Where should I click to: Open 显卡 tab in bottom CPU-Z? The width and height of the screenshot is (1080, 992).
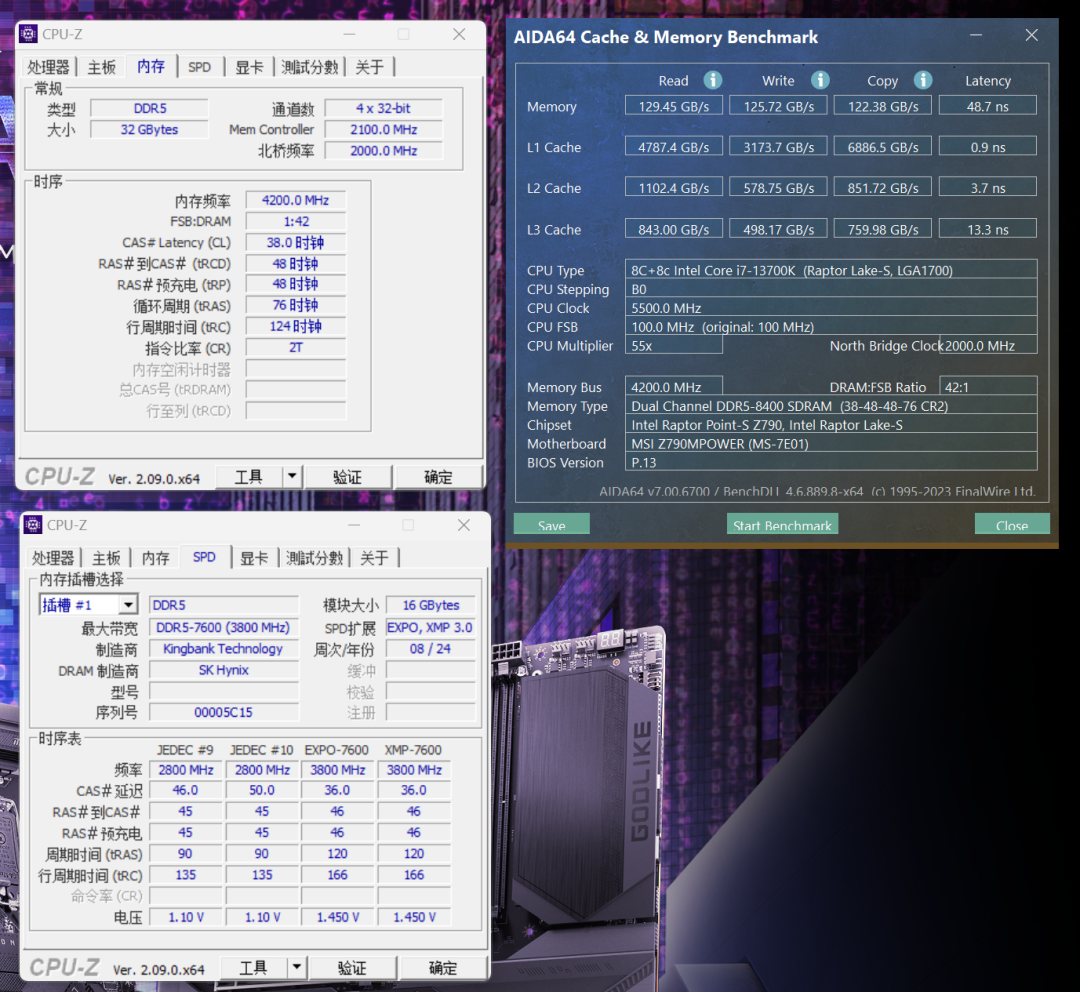point(254,558)
